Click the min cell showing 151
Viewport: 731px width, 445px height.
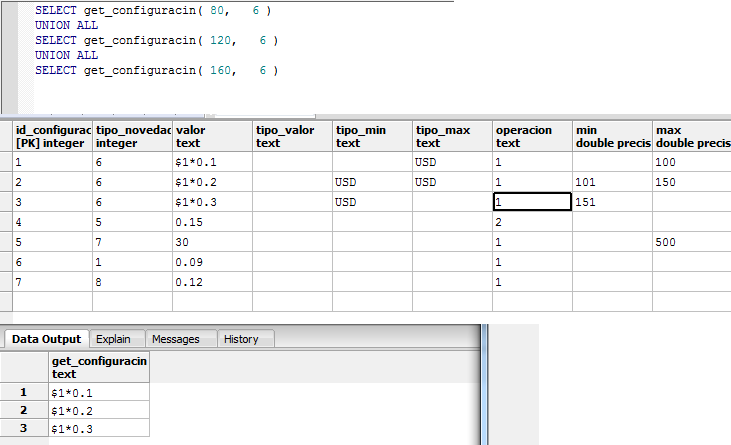pos(612,202)
